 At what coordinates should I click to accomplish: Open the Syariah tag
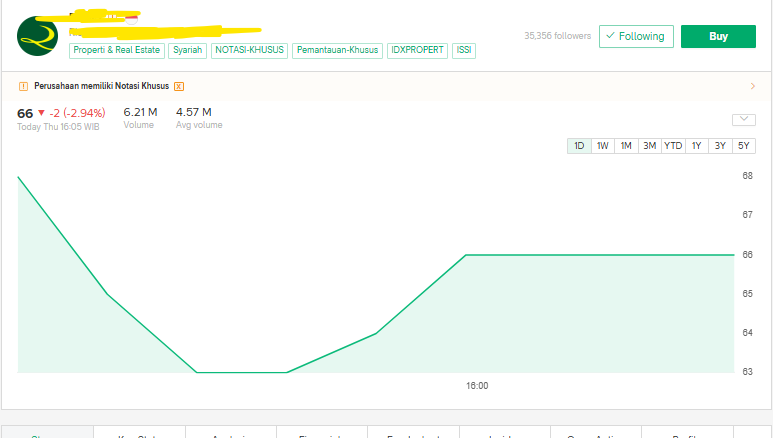pos(187,50)
